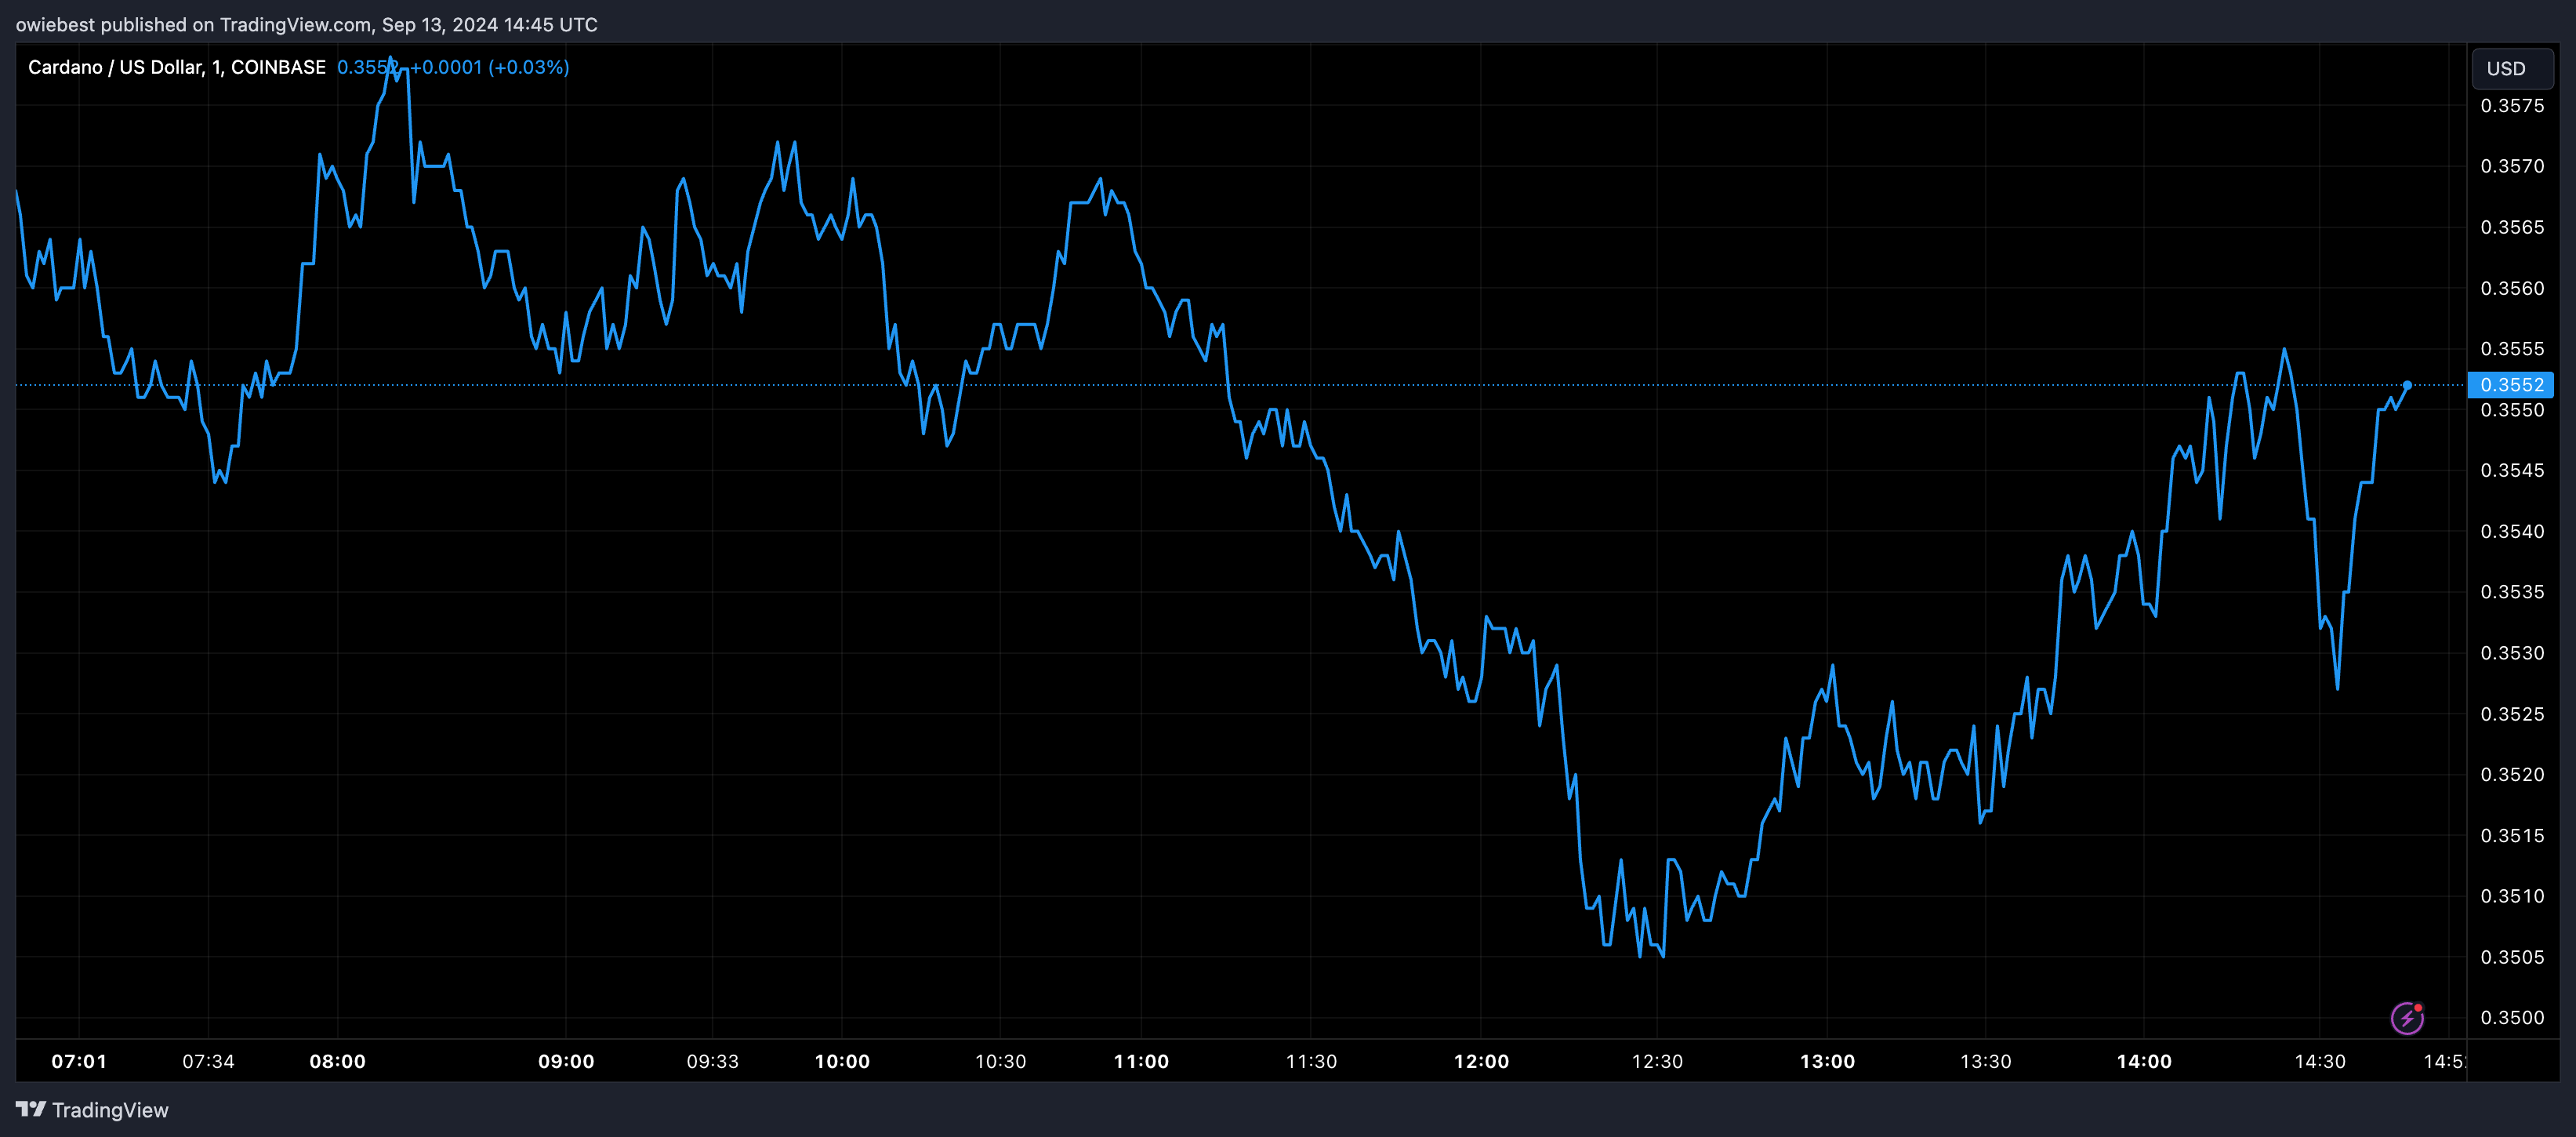Click the owiebest published header text
Screen dimensions: 2576x1137
[306, 25]
